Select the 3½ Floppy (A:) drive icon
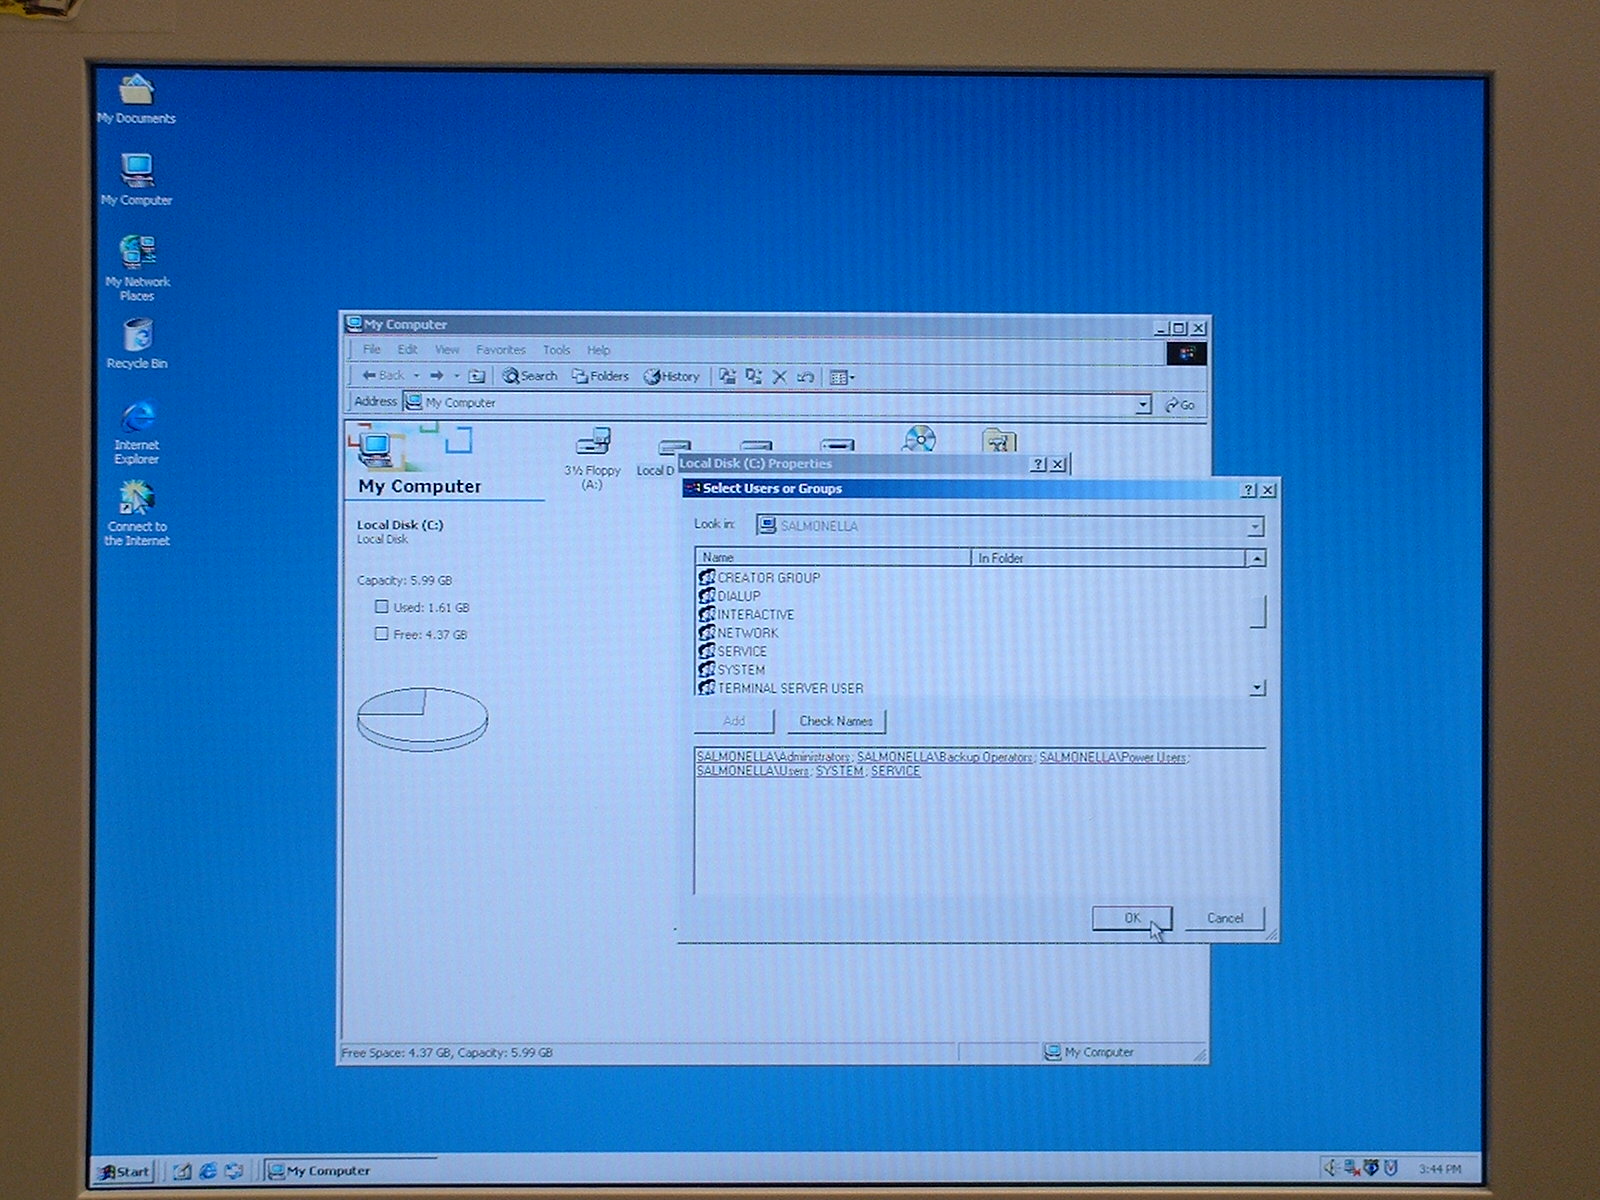 point(592,442)
